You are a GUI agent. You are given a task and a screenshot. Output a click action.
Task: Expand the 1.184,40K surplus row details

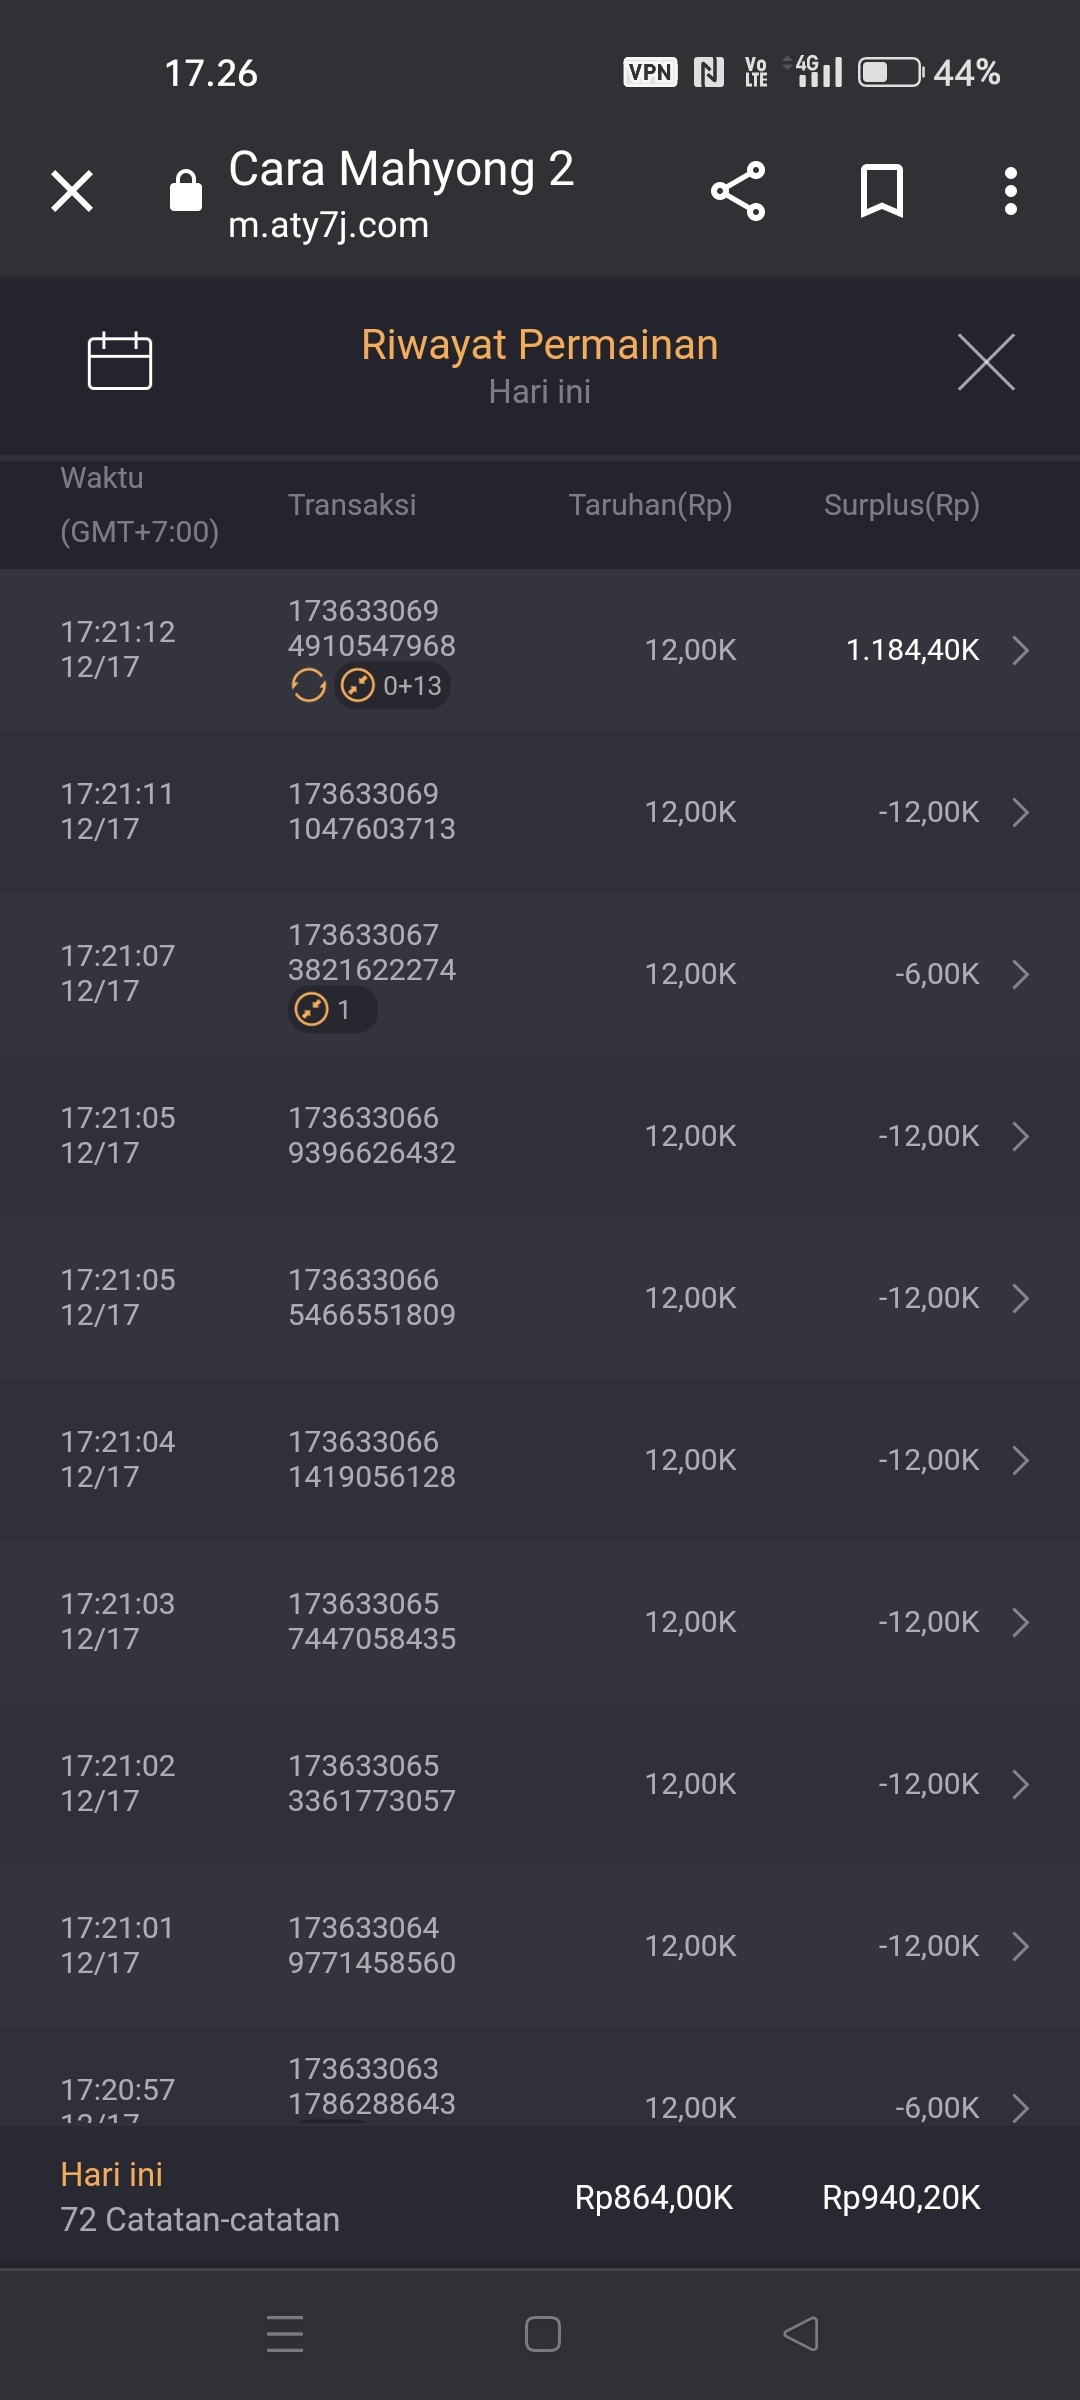click(x=1020, y=650)
